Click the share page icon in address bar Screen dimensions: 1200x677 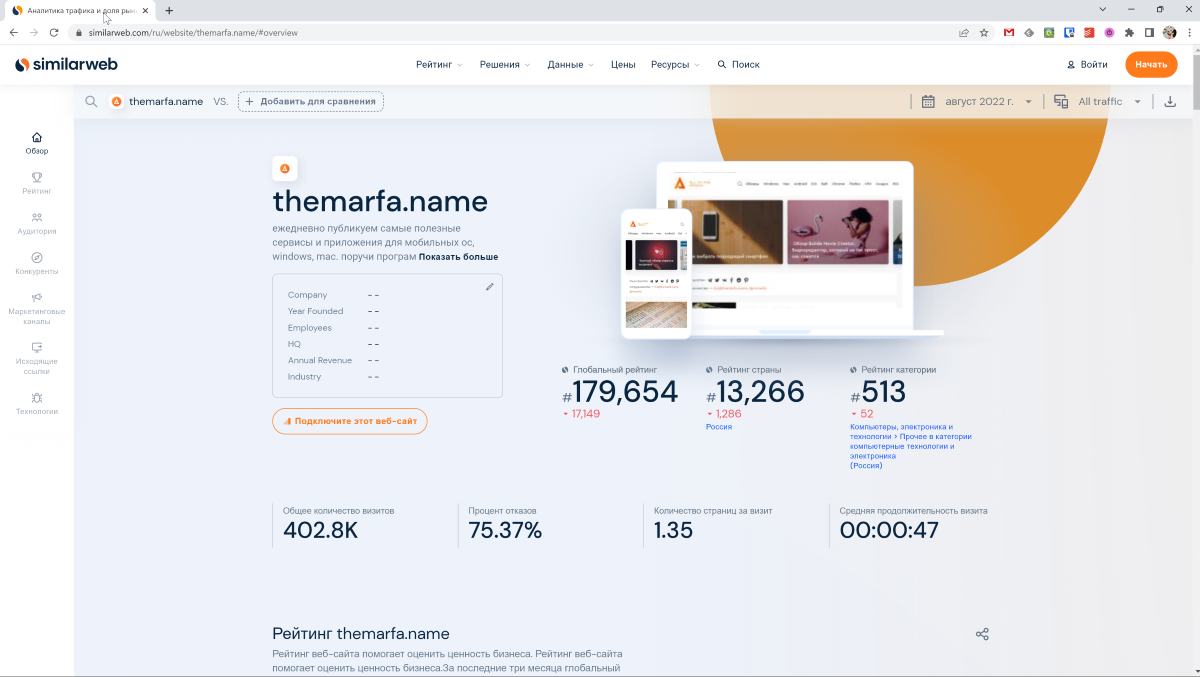(964, 32)
